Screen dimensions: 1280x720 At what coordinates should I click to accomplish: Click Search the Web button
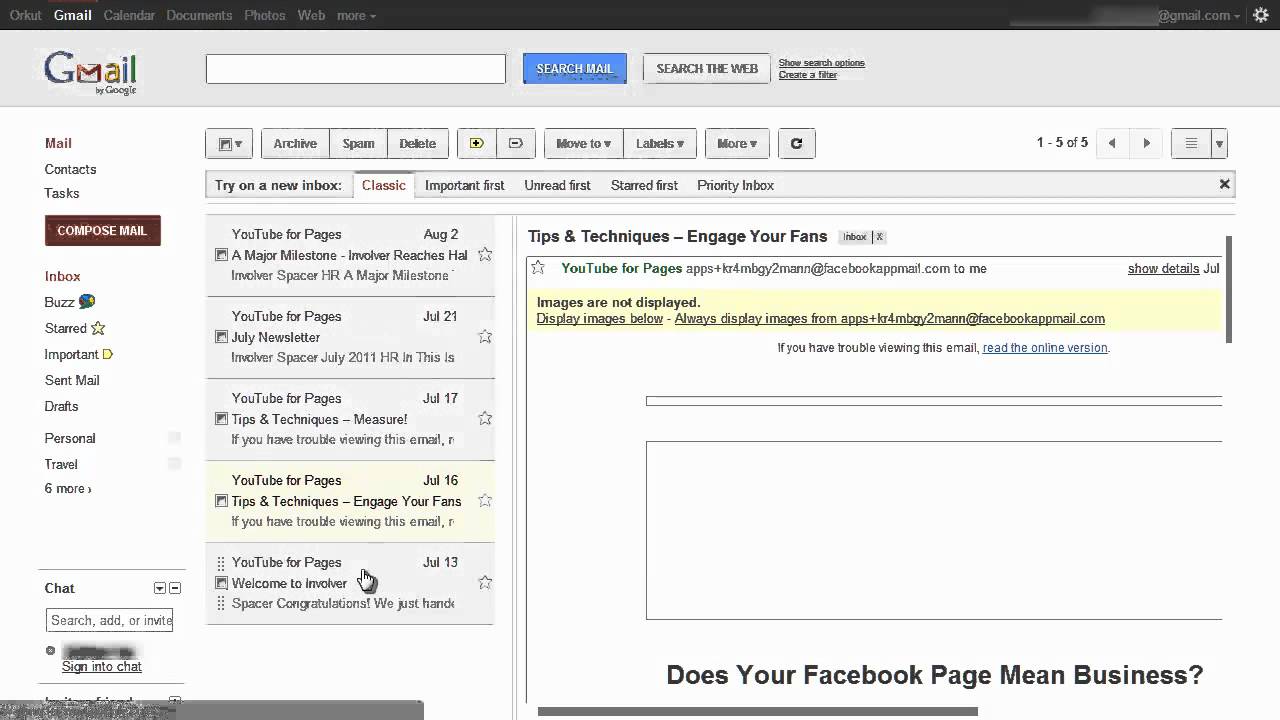707,68
